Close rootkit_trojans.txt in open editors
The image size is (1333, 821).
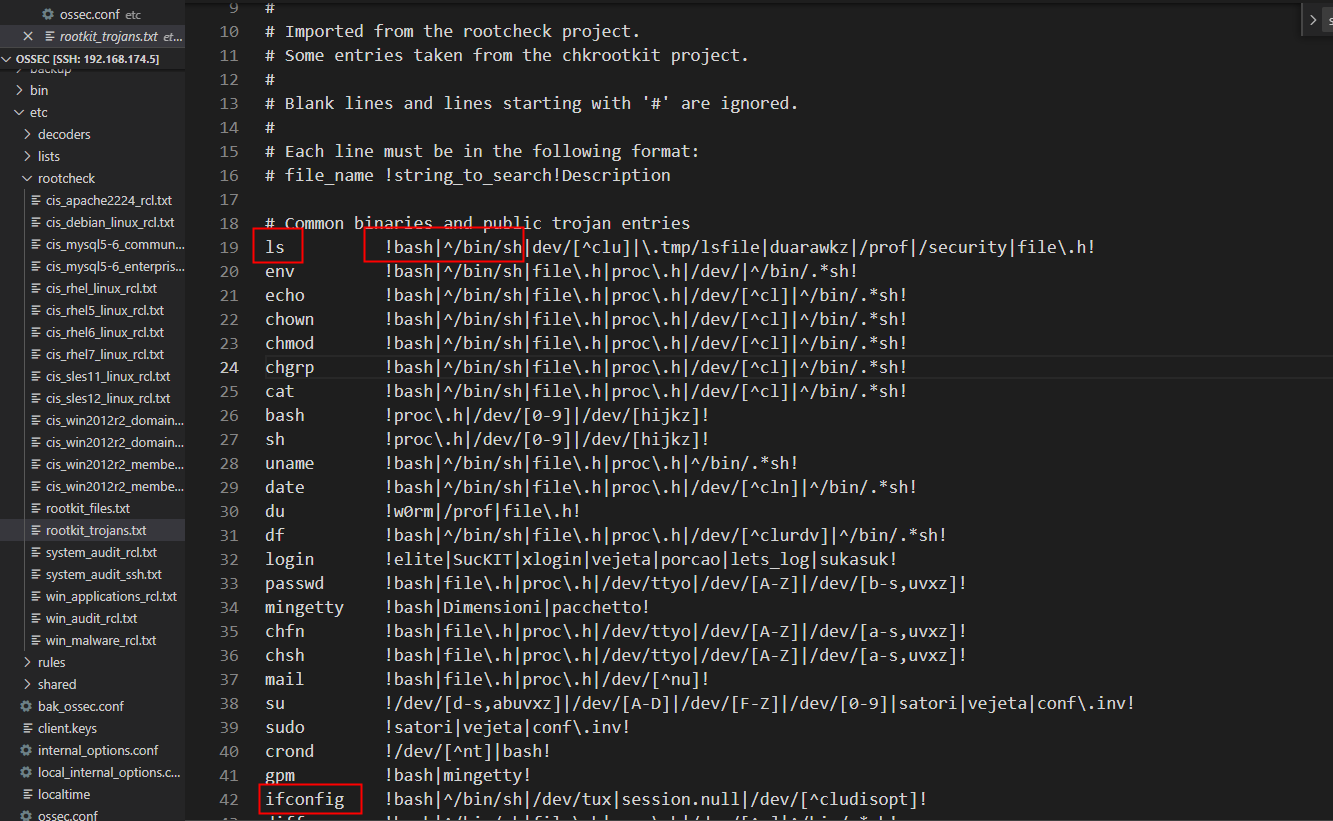click(28, 36)
